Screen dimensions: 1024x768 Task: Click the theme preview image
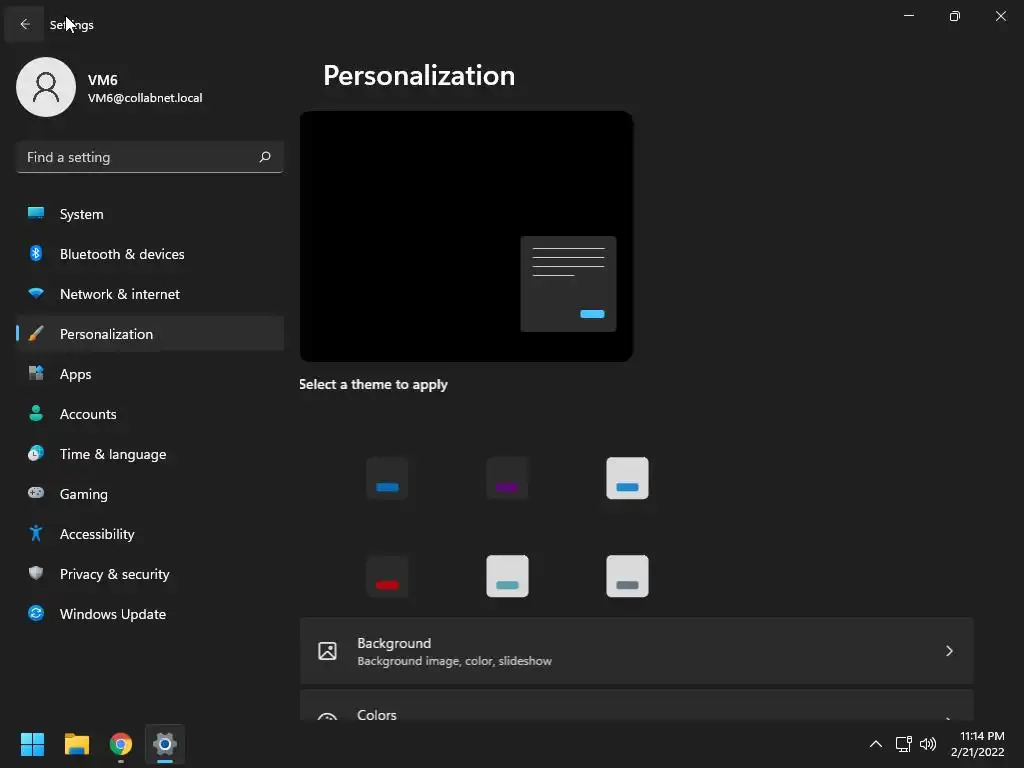(466, 236)
